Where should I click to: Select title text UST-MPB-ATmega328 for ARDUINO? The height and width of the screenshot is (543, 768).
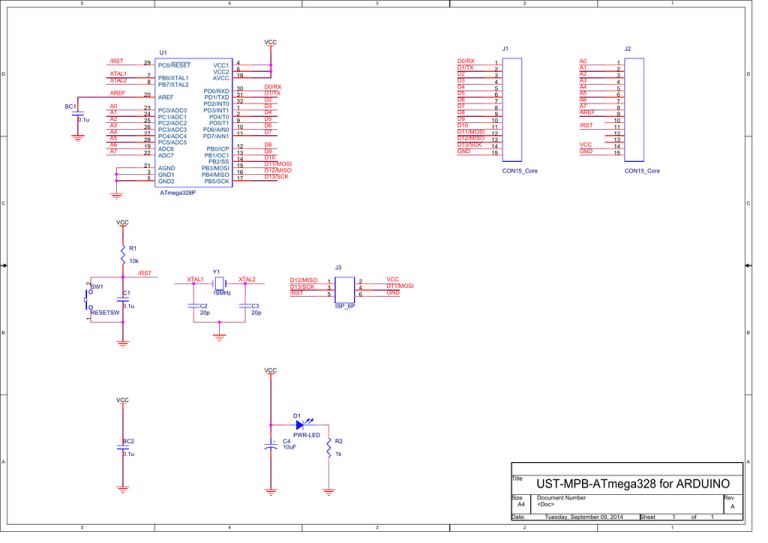(x=633, y=484)
